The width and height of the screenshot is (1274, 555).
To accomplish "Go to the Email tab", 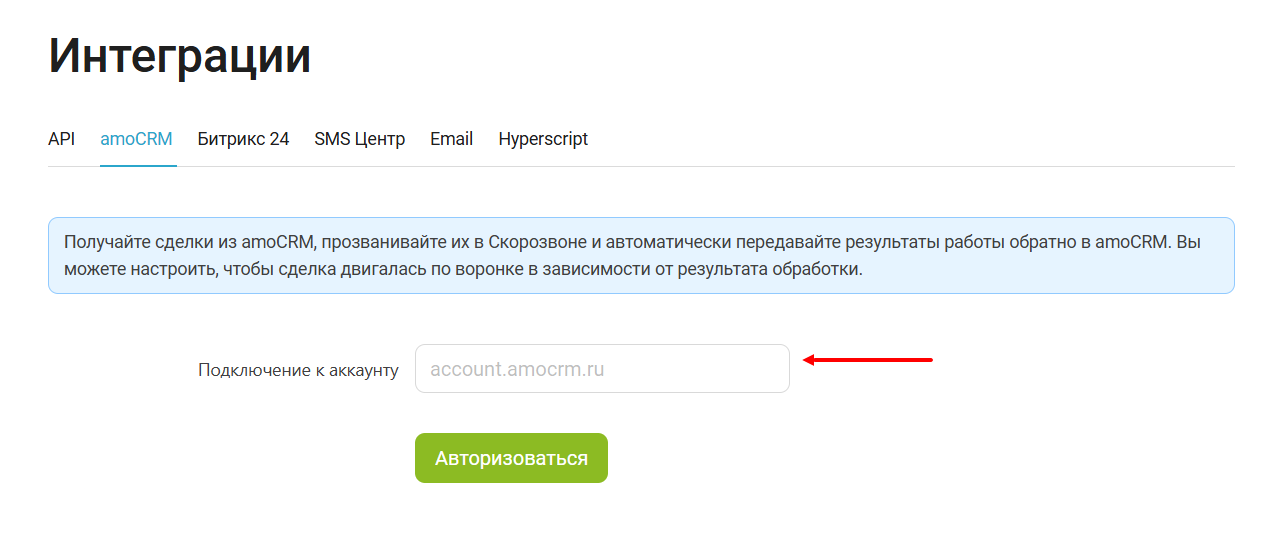I will coord(451,139).
